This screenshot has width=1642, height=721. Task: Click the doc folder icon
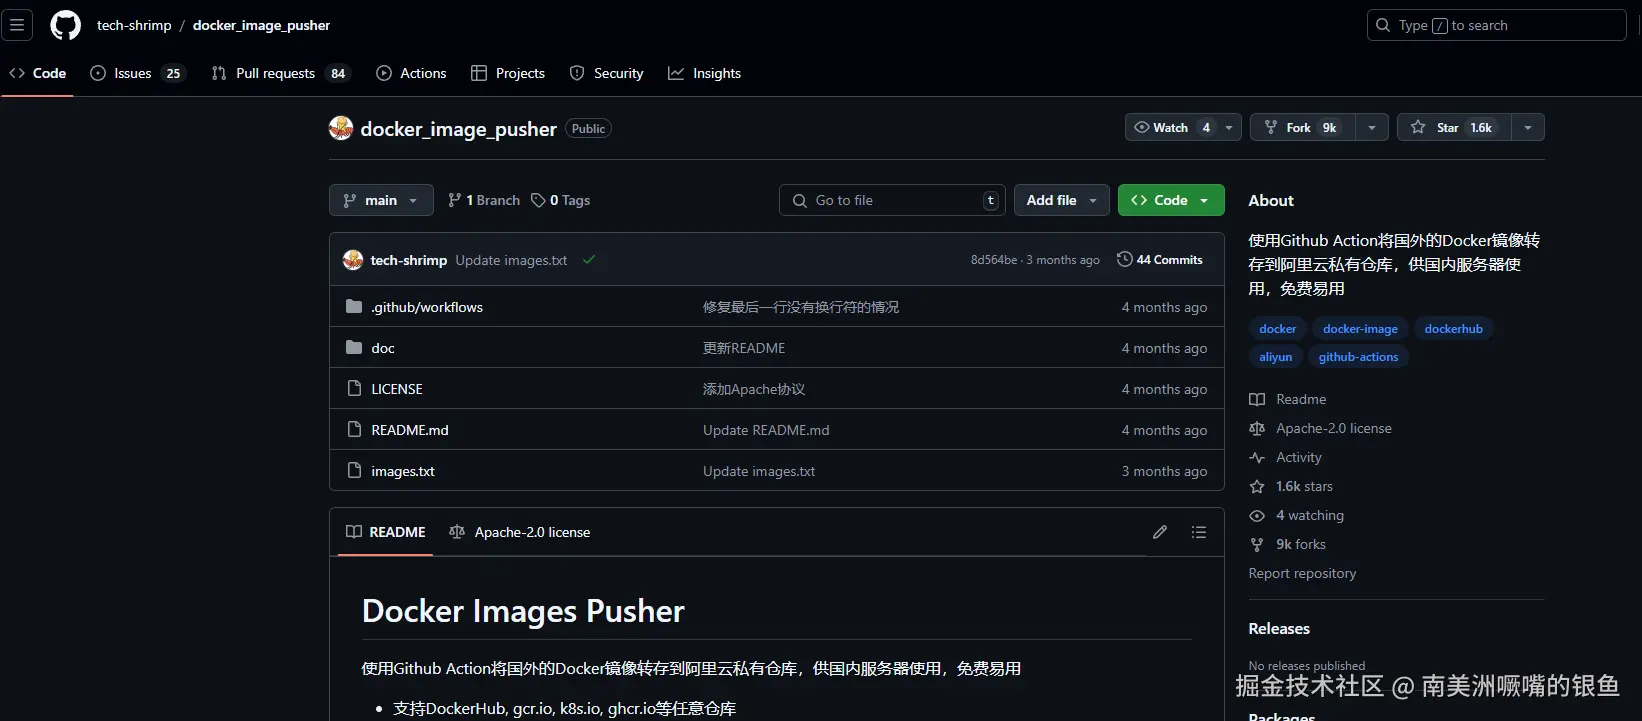(x=354, y=347)
